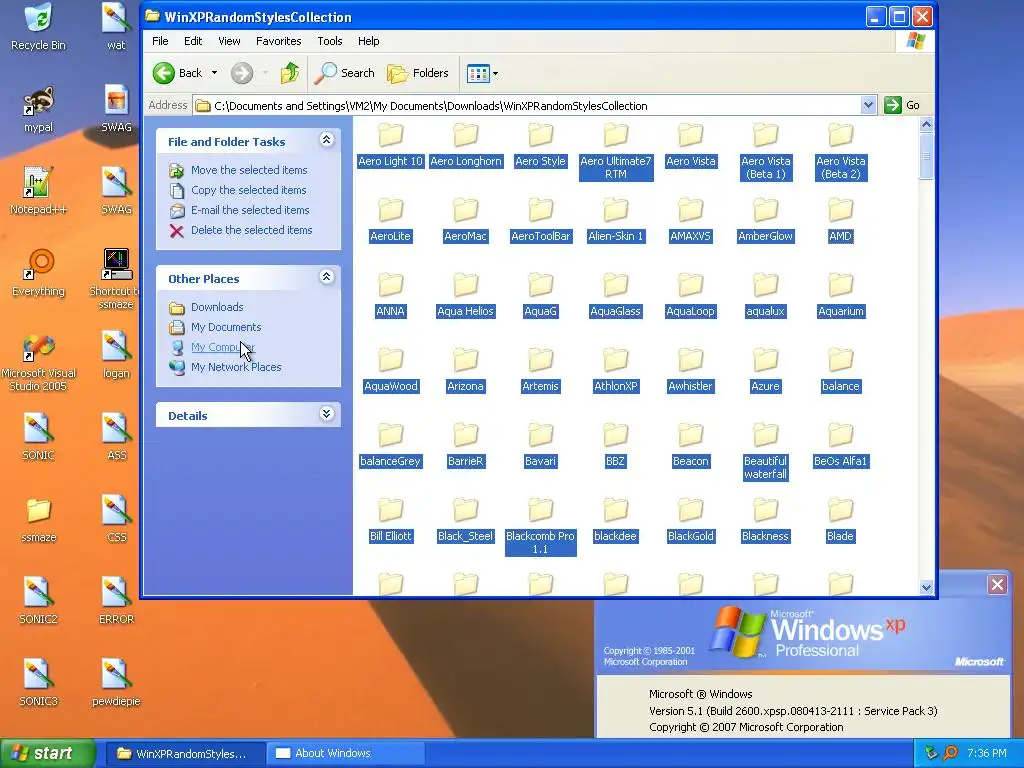Viewport: 1024px width, 768px height.
Task: Select the AquaGlass folder
Action: pos(616,295)
